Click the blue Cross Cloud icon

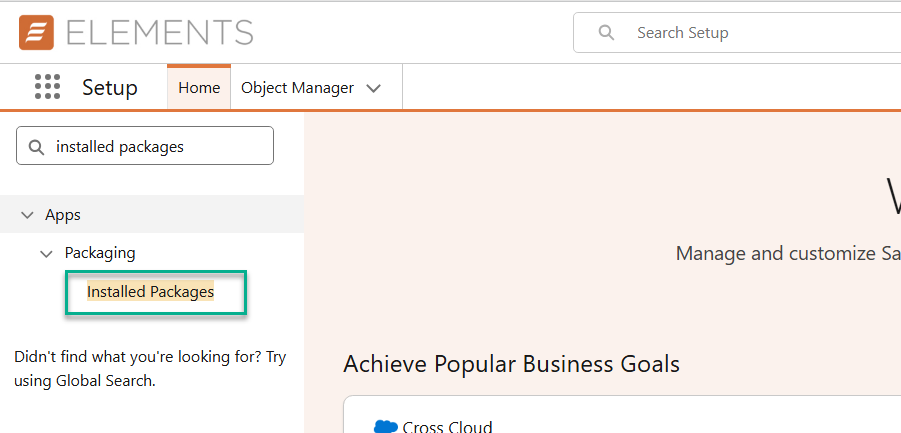point(385,426)
